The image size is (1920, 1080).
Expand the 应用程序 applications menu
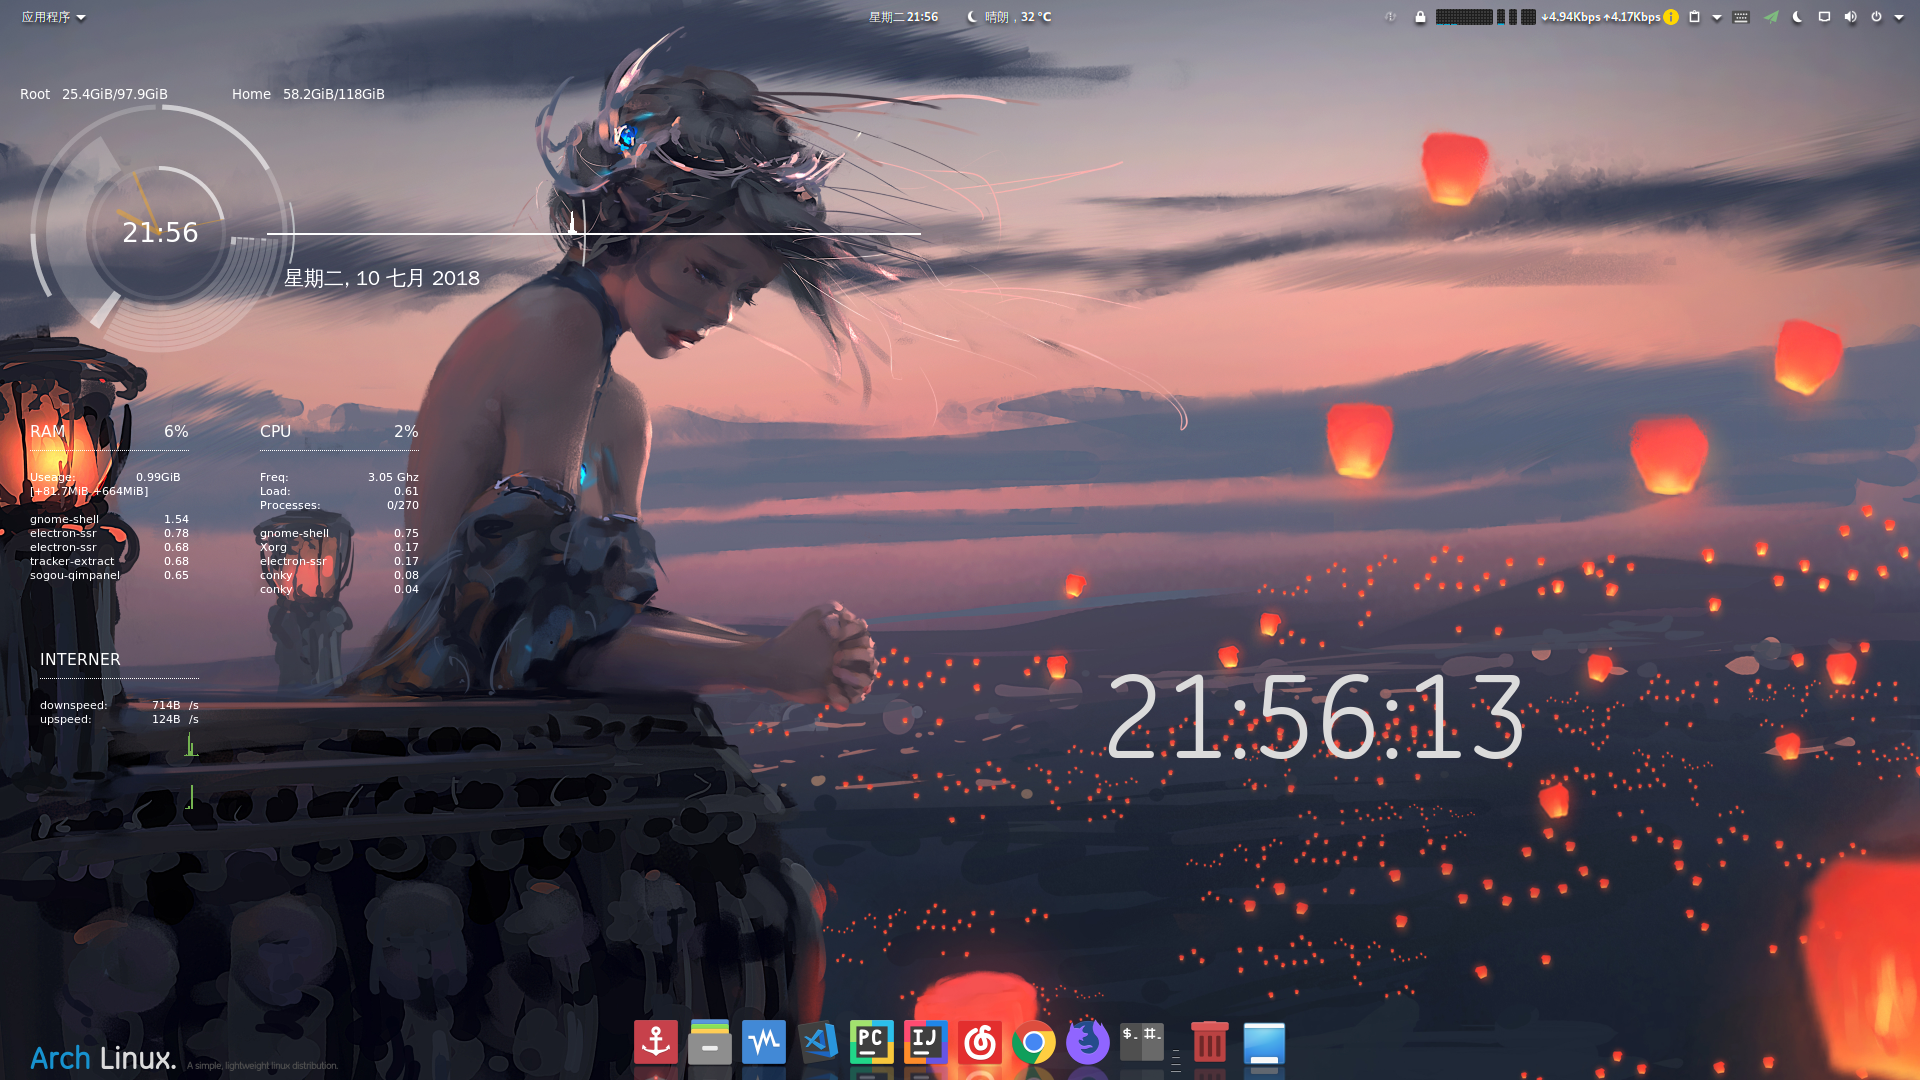(53, 17)
